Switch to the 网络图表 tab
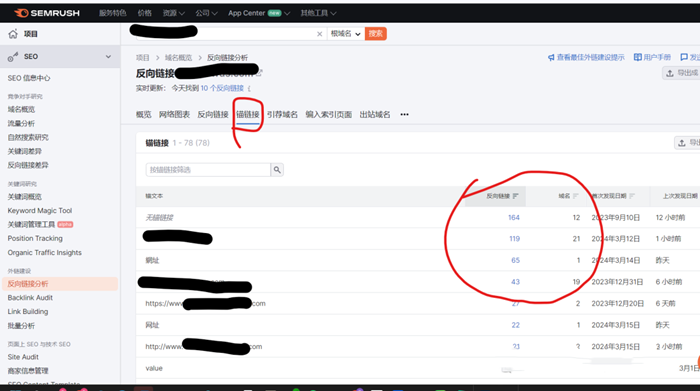Viewport: 700px width, 391px height. (174, 115)
